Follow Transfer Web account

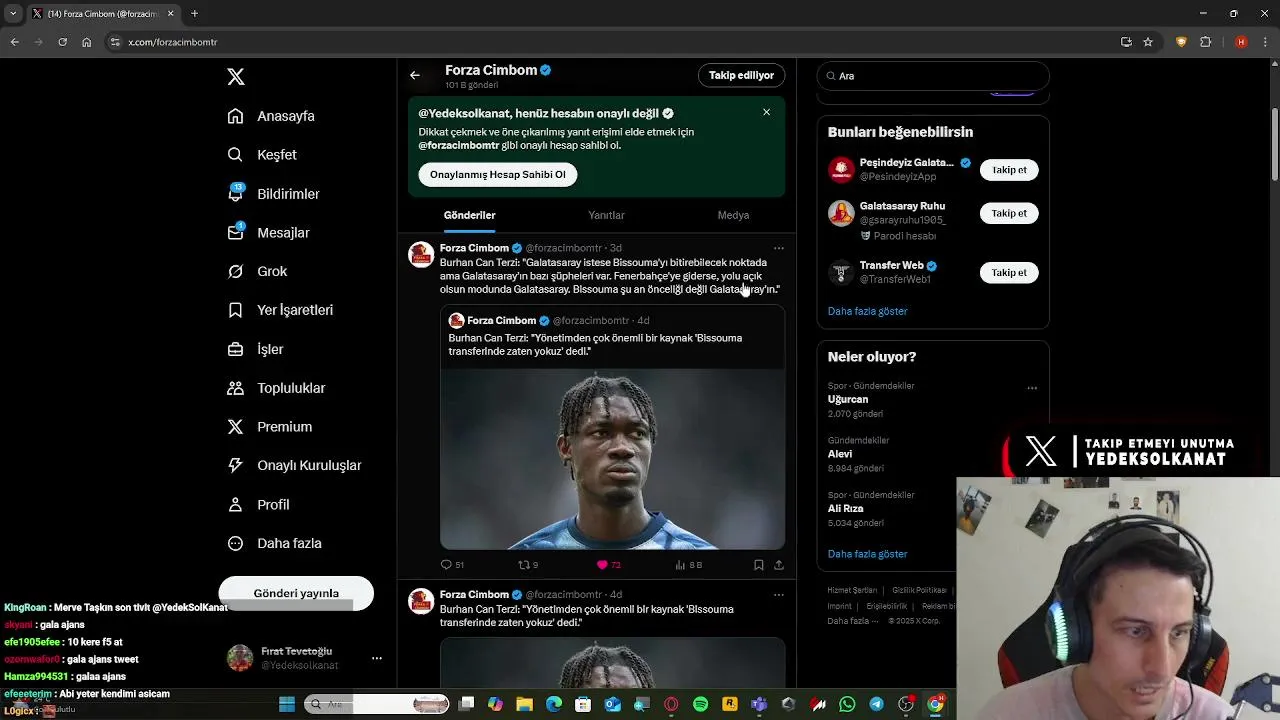1009,272
